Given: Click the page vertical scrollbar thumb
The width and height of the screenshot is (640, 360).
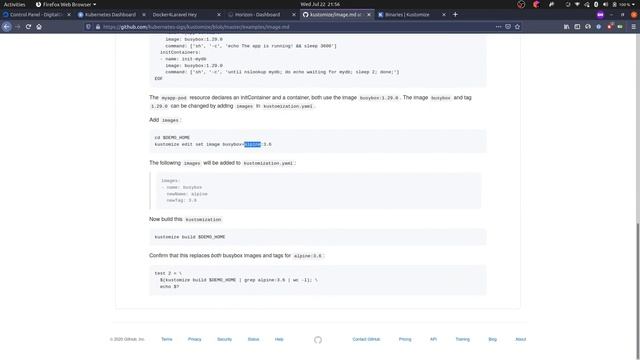Looking at the screenshot, I should pos(637,290).
